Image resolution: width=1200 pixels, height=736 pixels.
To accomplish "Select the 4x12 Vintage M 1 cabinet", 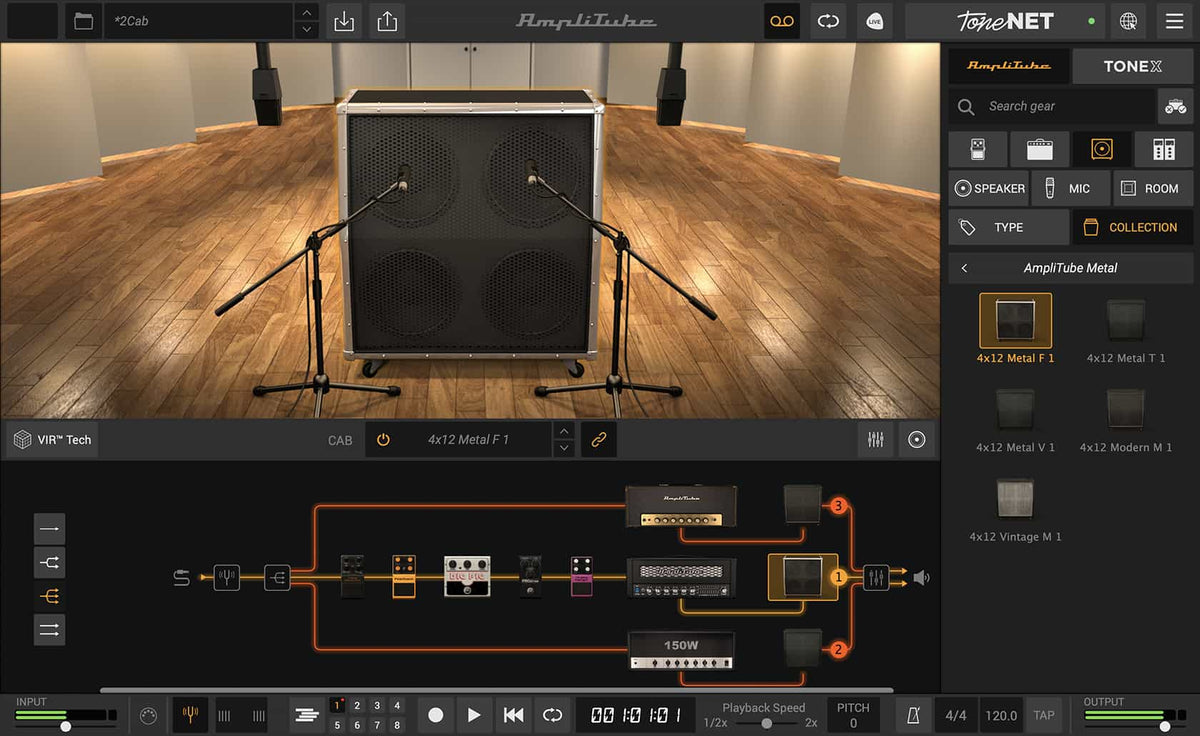I will pyautogui.click(x=1015, y=508).
